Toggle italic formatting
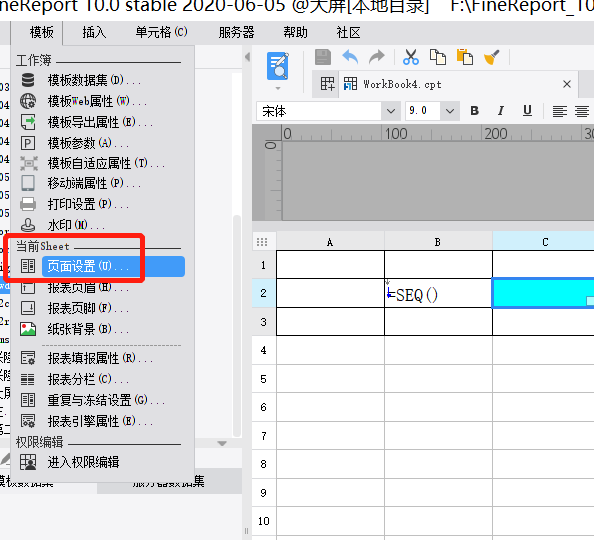The width and height of the screenshot is (594, 540). [501, 111]
